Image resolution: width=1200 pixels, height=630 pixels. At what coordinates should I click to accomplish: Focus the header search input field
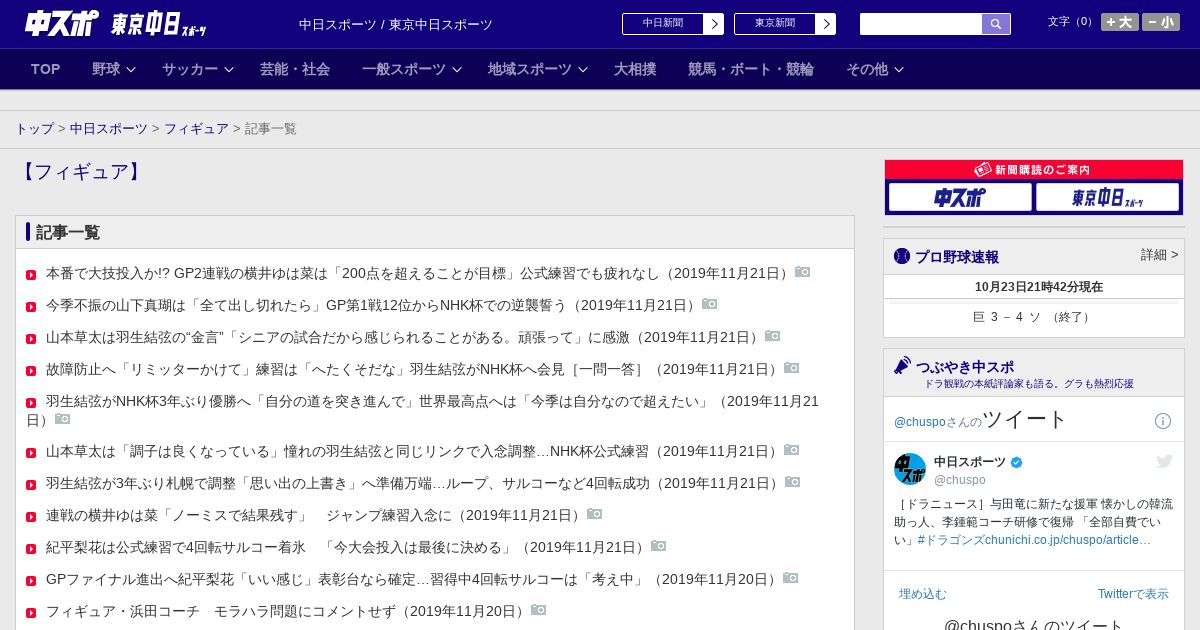921,24
